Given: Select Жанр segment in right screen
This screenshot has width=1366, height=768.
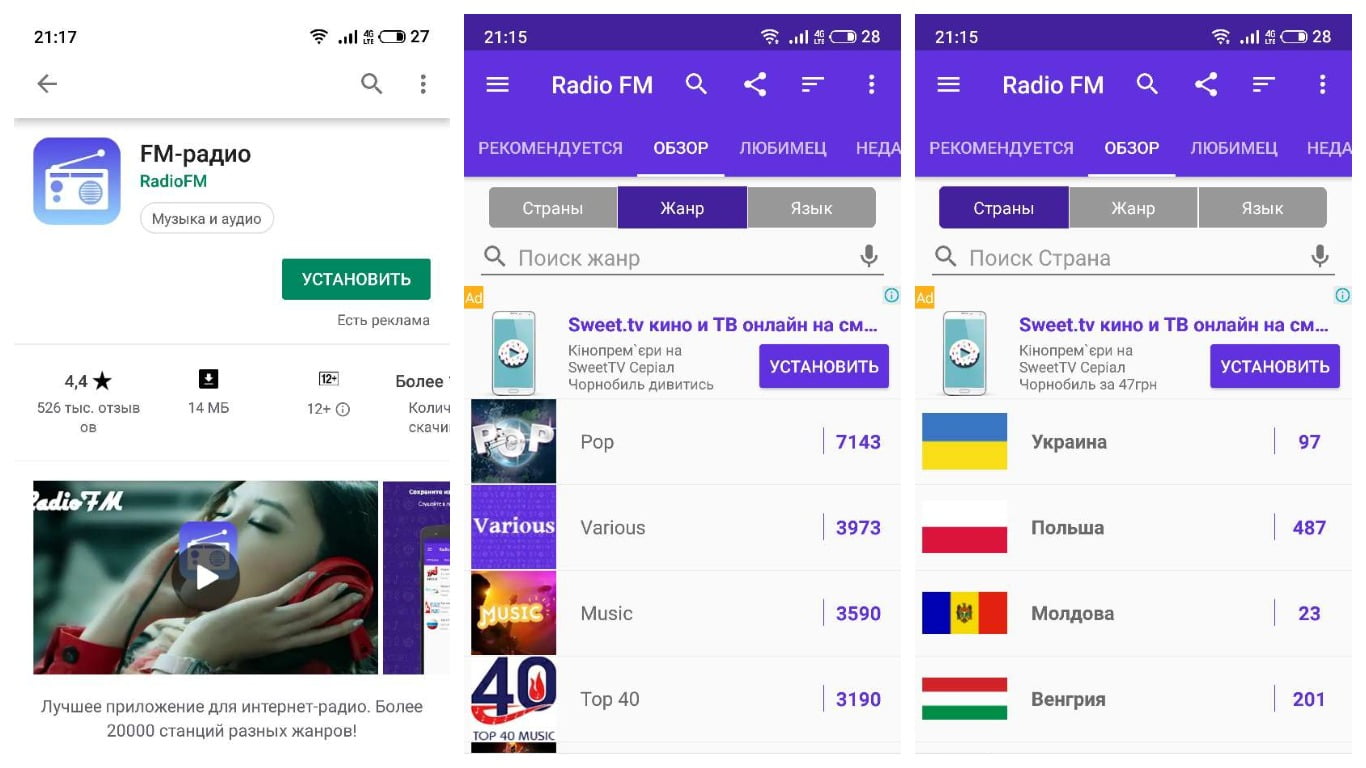Looking at the screenshot, I should [x=1133, y=208].
